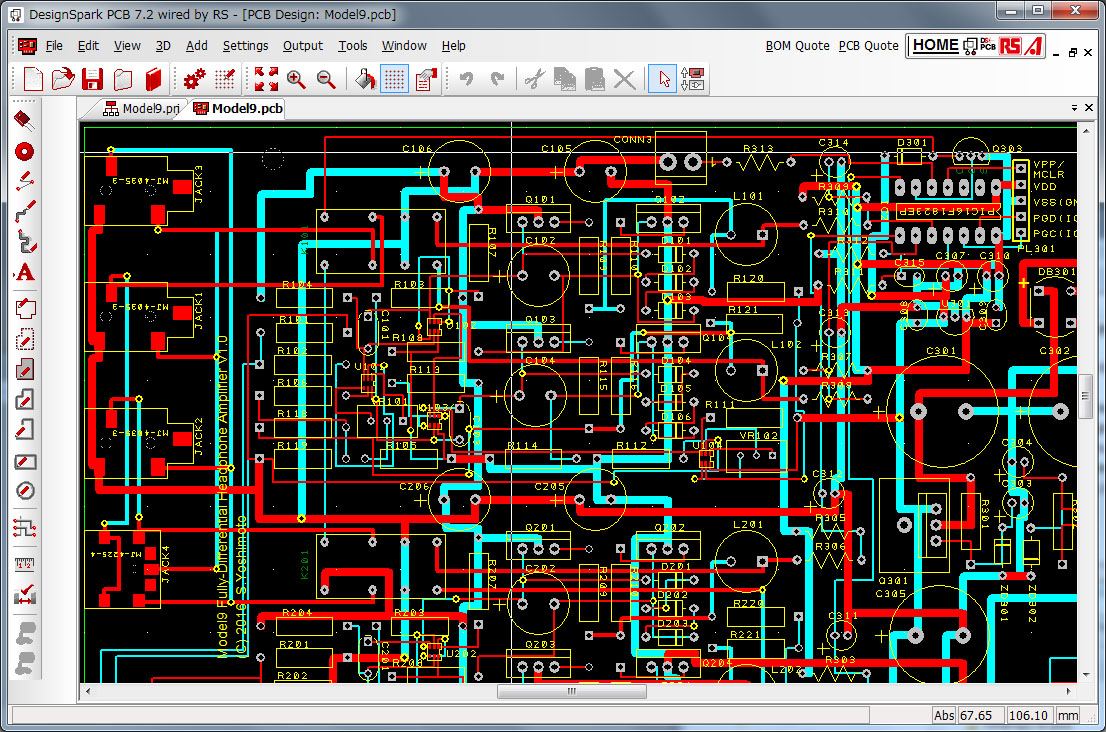Screen dimensions: 1106x732
Task: Select the Add Text tool
Action: pyautogui.click(x=25, y=273)
